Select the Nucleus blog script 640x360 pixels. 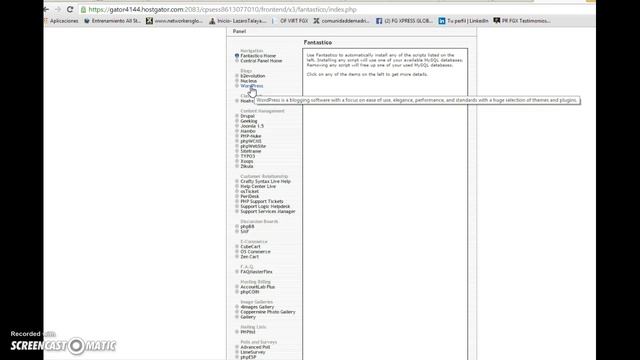point(249,81)
